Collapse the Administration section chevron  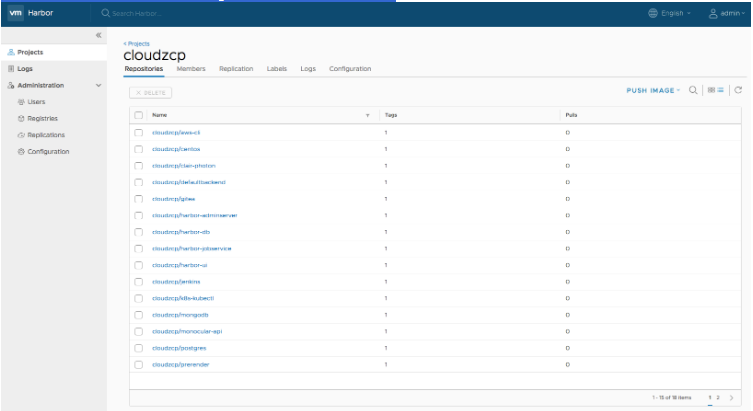tap(98, 85)
